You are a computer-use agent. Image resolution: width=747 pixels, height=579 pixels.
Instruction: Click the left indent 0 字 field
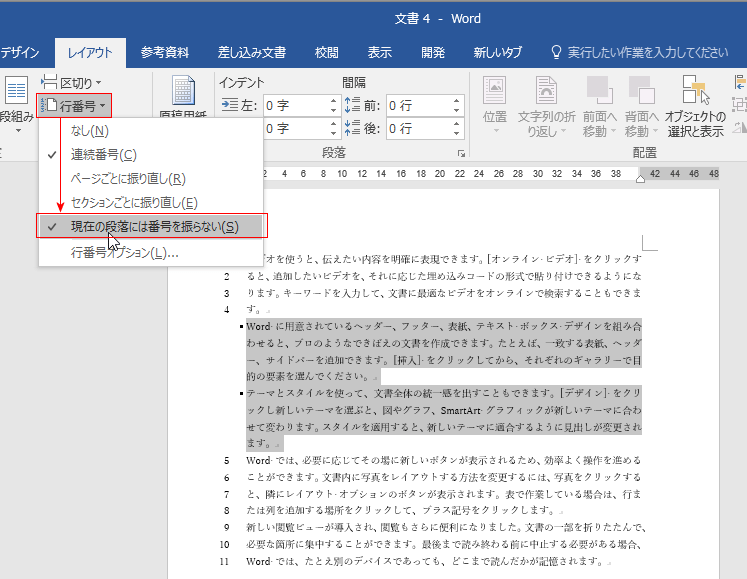point(295,105)
